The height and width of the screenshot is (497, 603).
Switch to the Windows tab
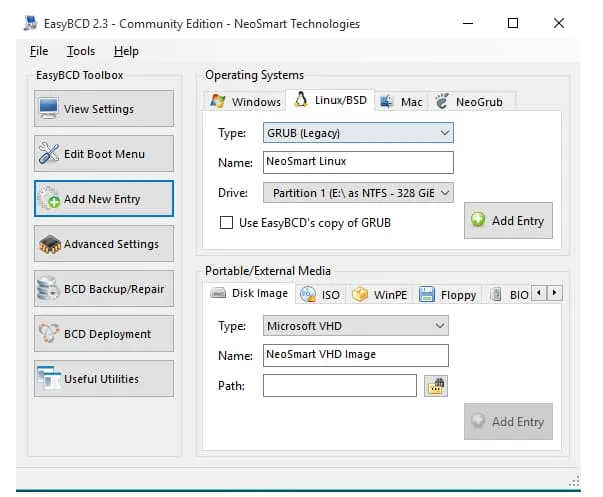pos(245,102)
